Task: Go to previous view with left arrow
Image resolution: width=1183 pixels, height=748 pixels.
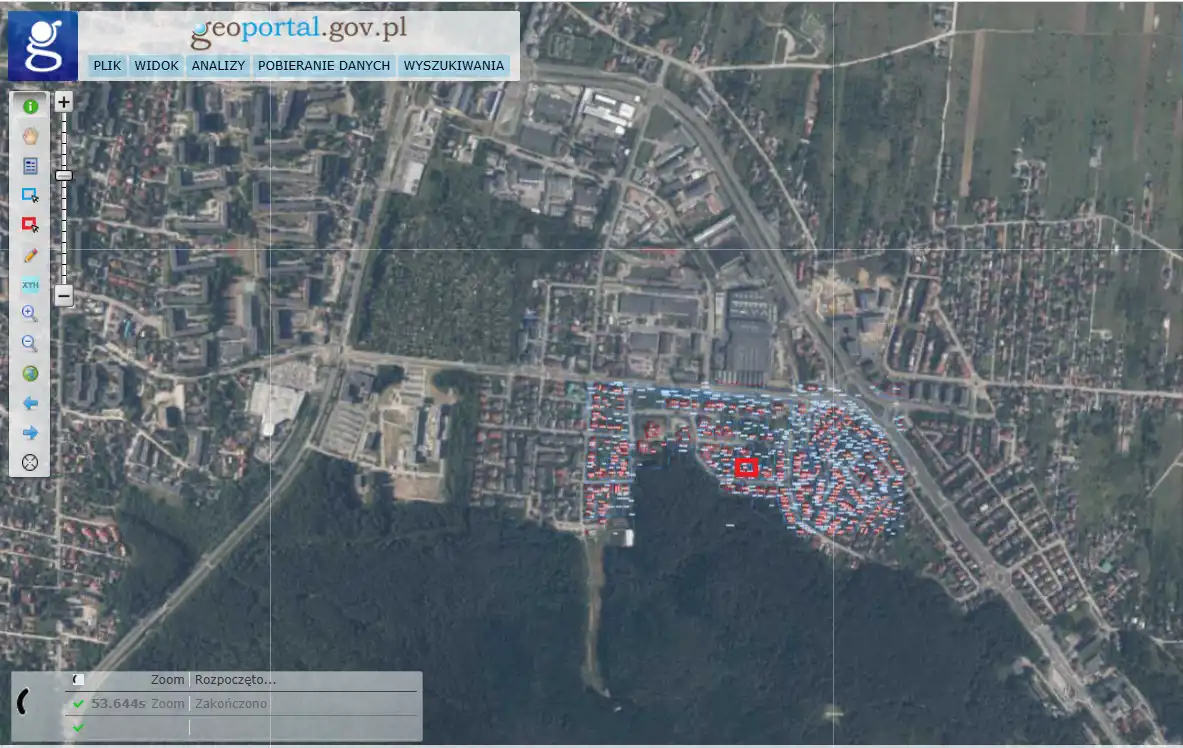Action: [x=30, y=403]
